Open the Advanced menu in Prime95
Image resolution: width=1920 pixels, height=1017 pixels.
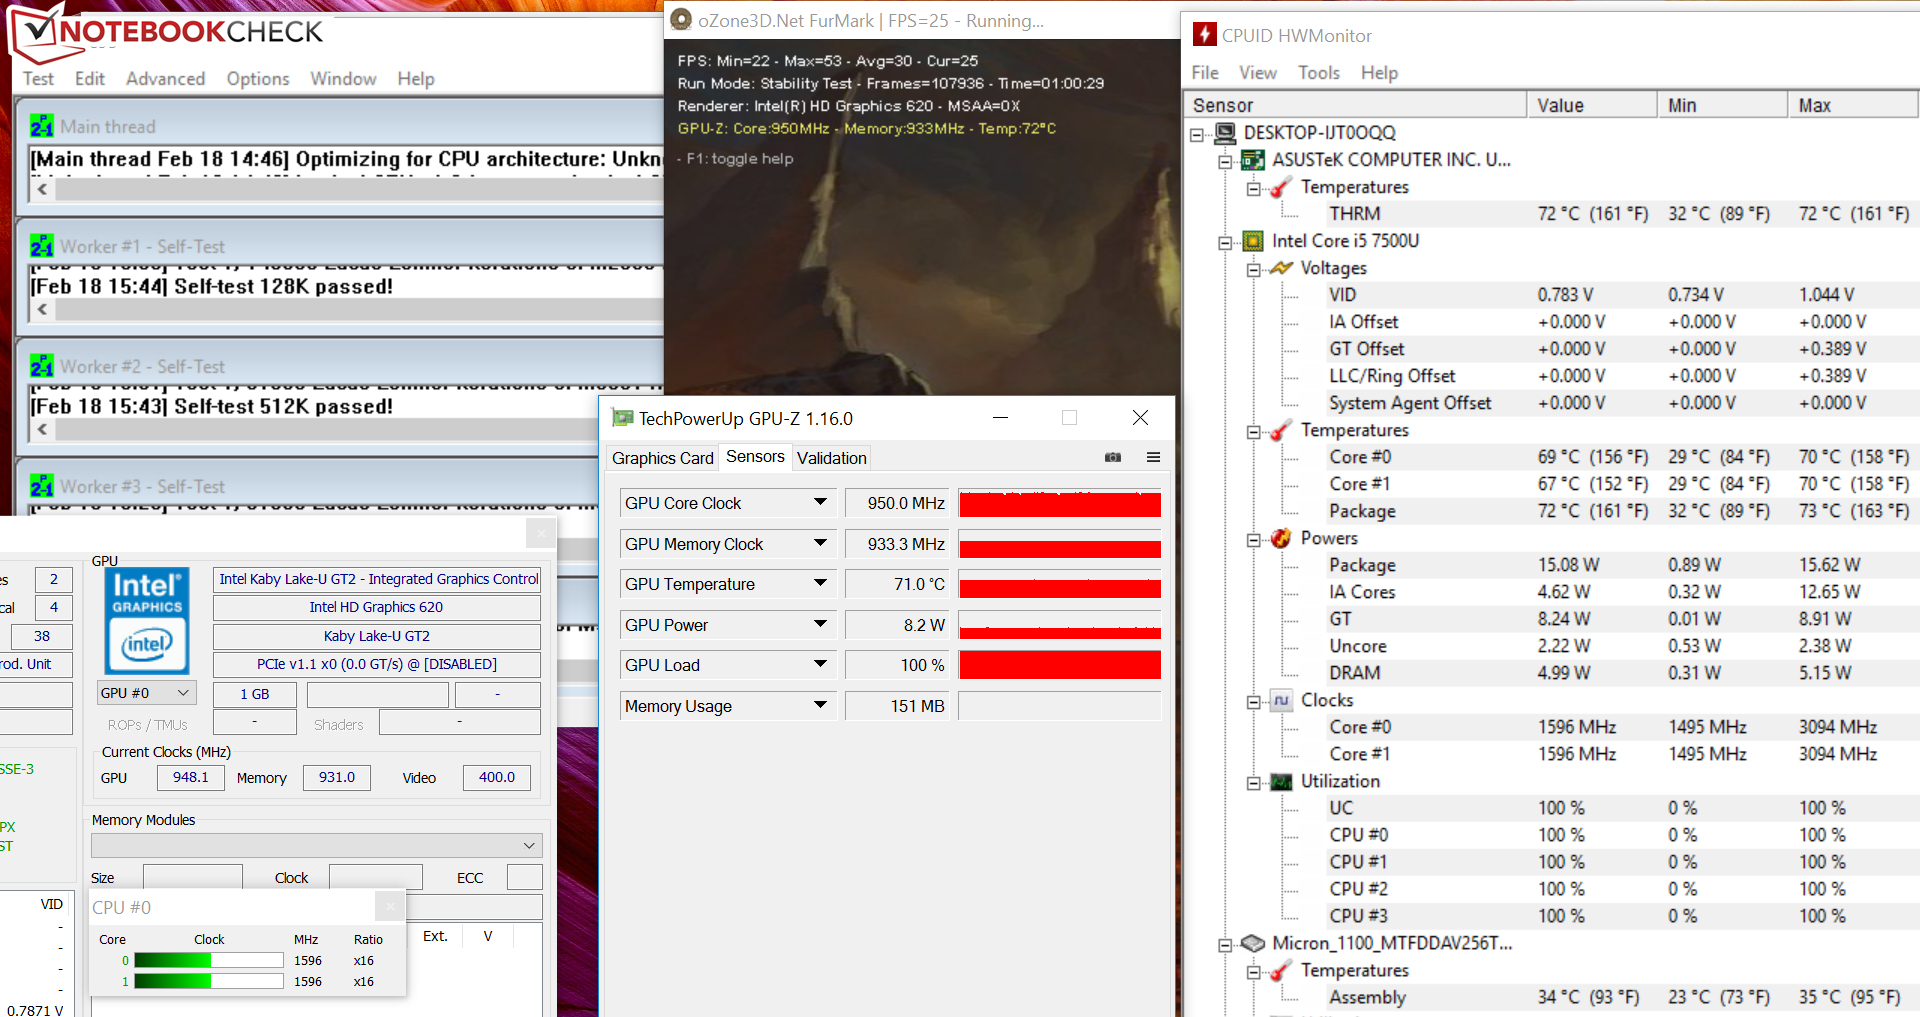(x=166, y=78)
